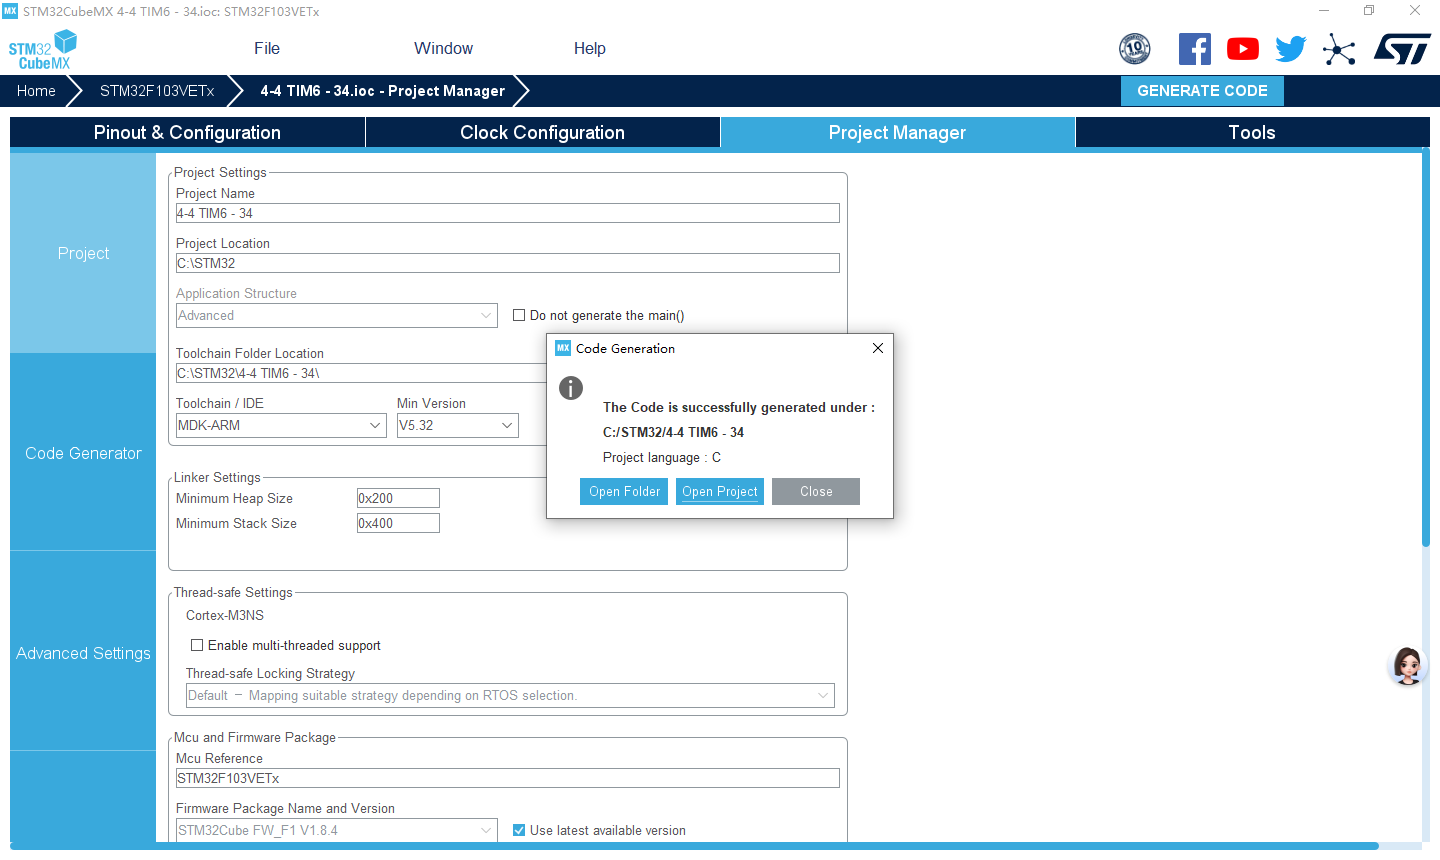
Task: Open the File menu
Action: 267,48
